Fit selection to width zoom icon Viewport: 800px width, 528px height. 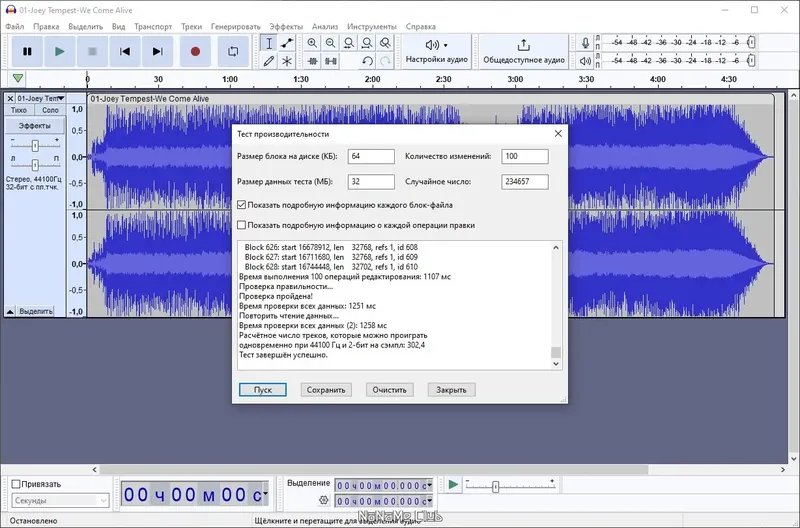coord(349,43)
